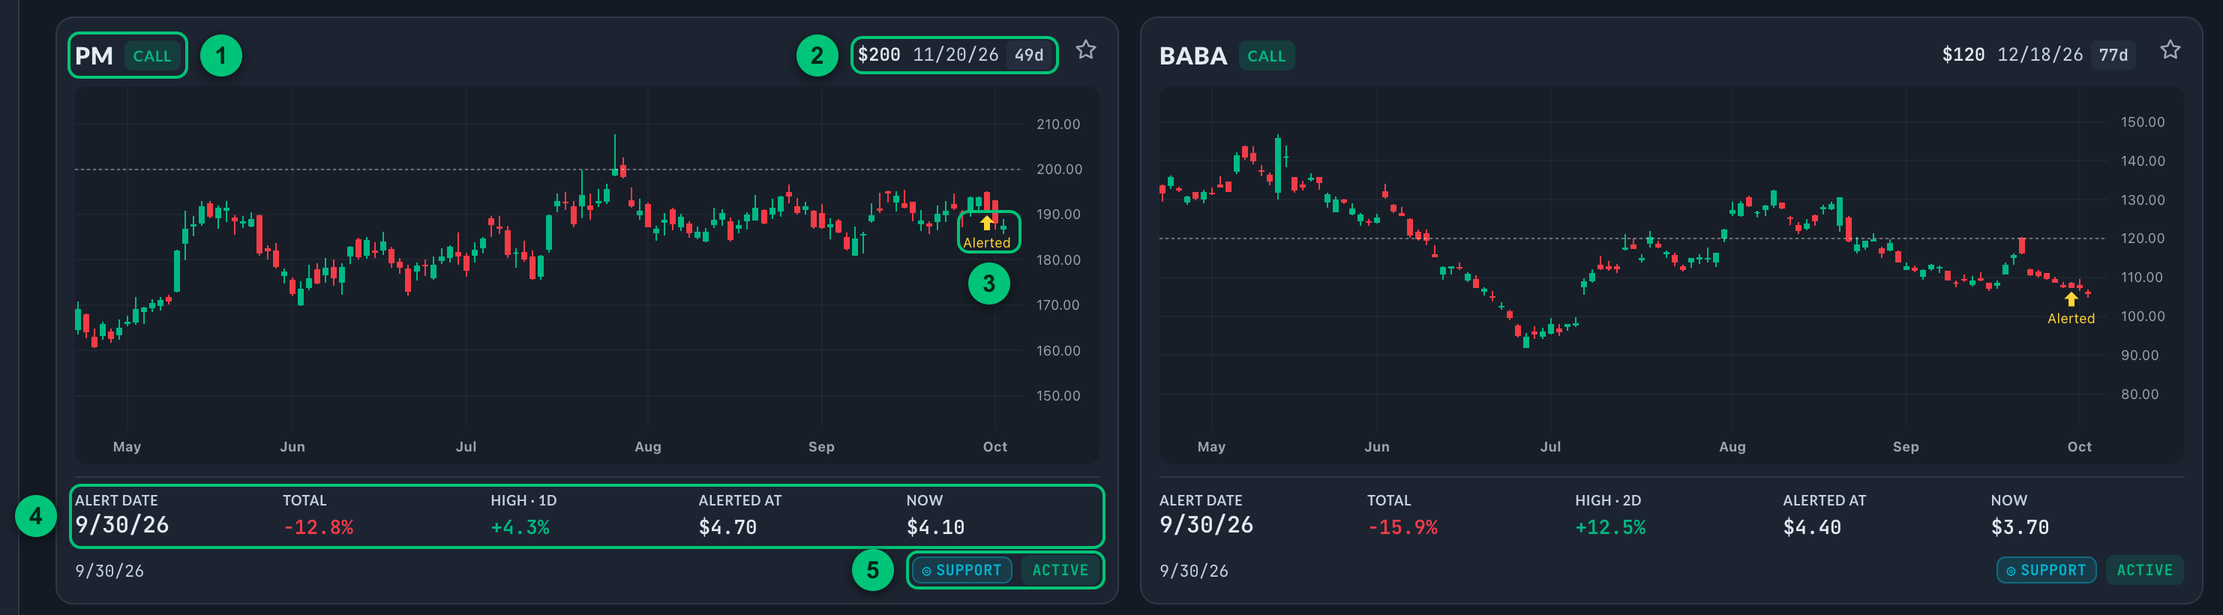Click the Aug label on PM chart axis
Viewport: 2223px width, 615px height.
point(648,447)
